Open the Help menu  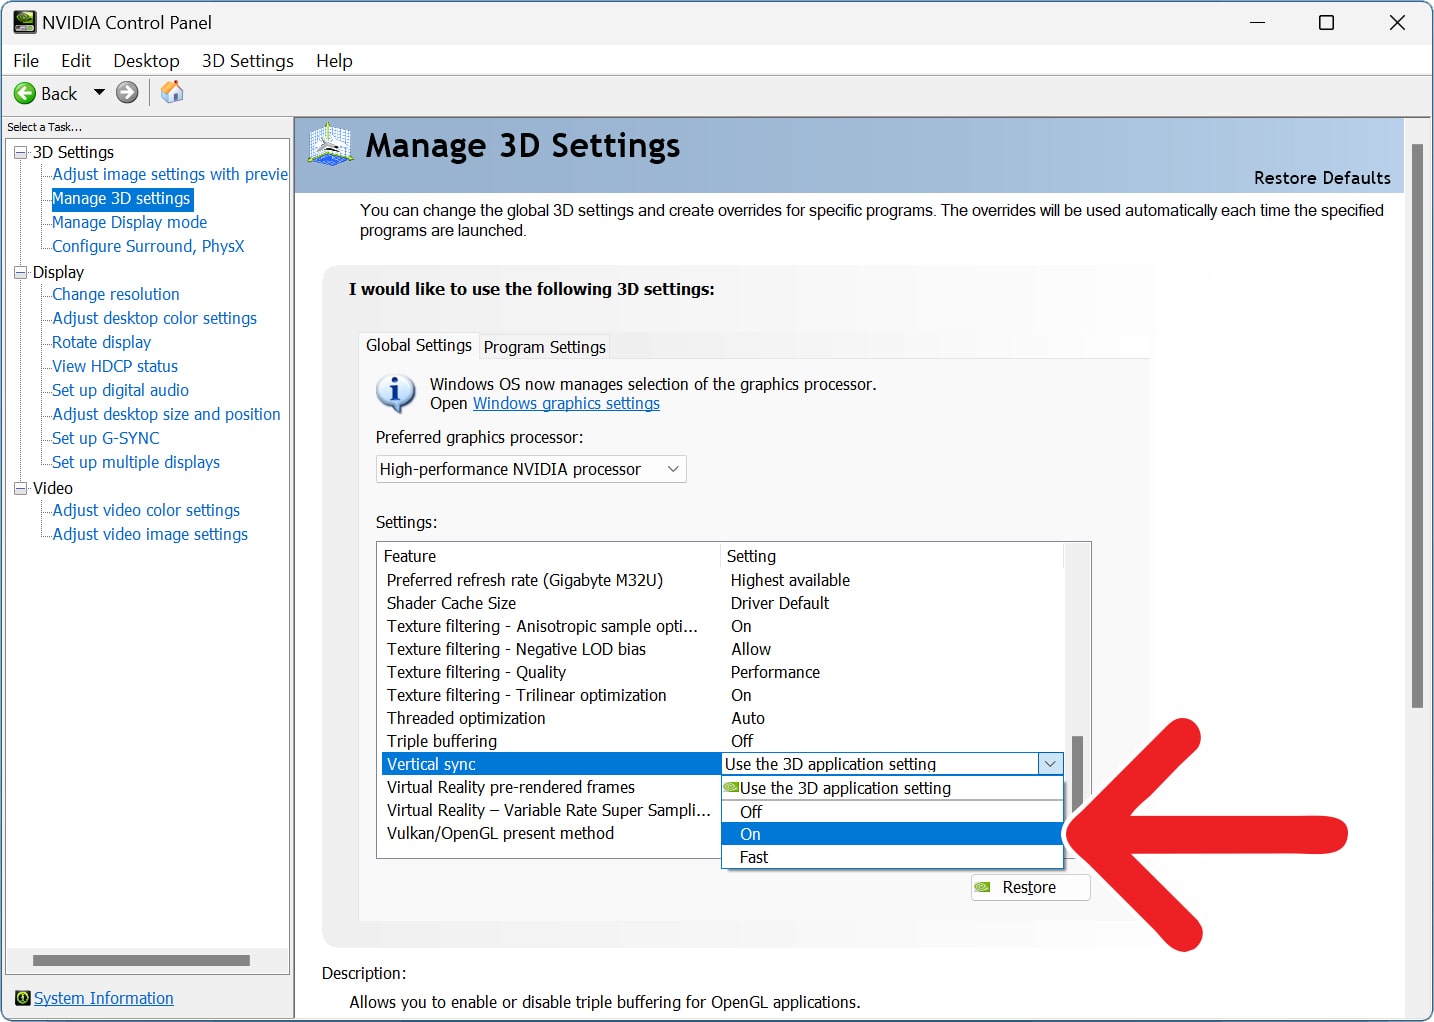click(334, 61)
